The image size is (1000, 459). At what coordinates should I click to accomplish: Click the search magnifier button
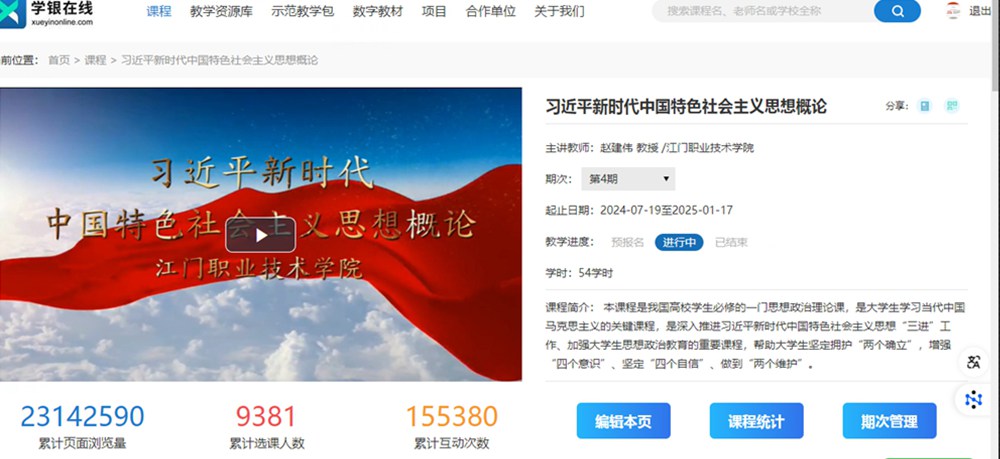point(897,11)
